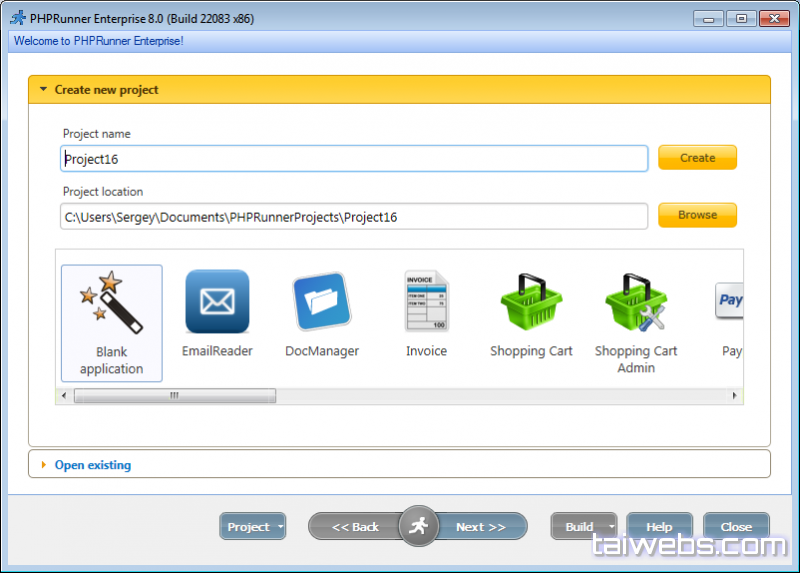The width and height of the screenshot is (800, 573).
Task: Click the Open existing link text
Action: point(93,465)
